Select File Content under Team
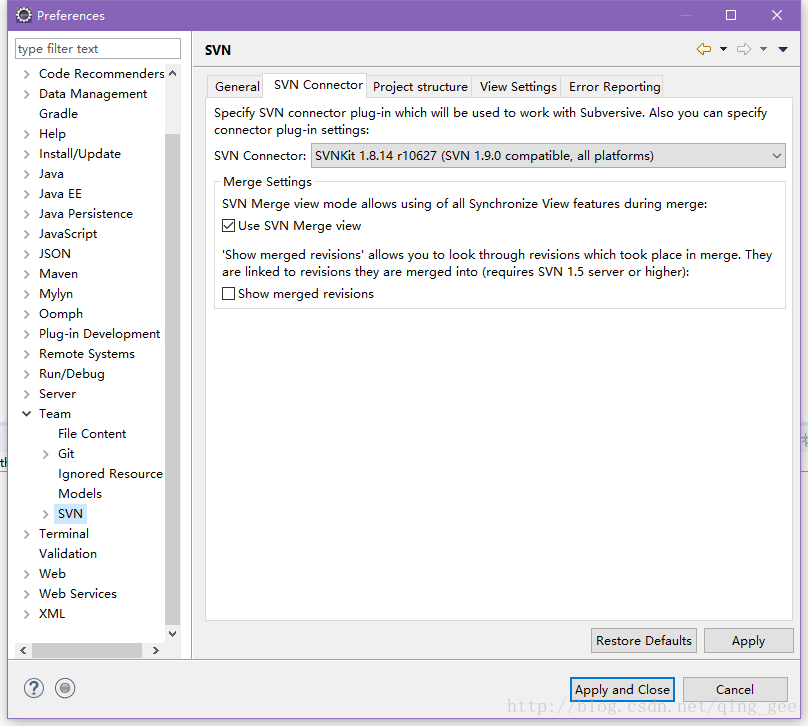 point(92,433)
